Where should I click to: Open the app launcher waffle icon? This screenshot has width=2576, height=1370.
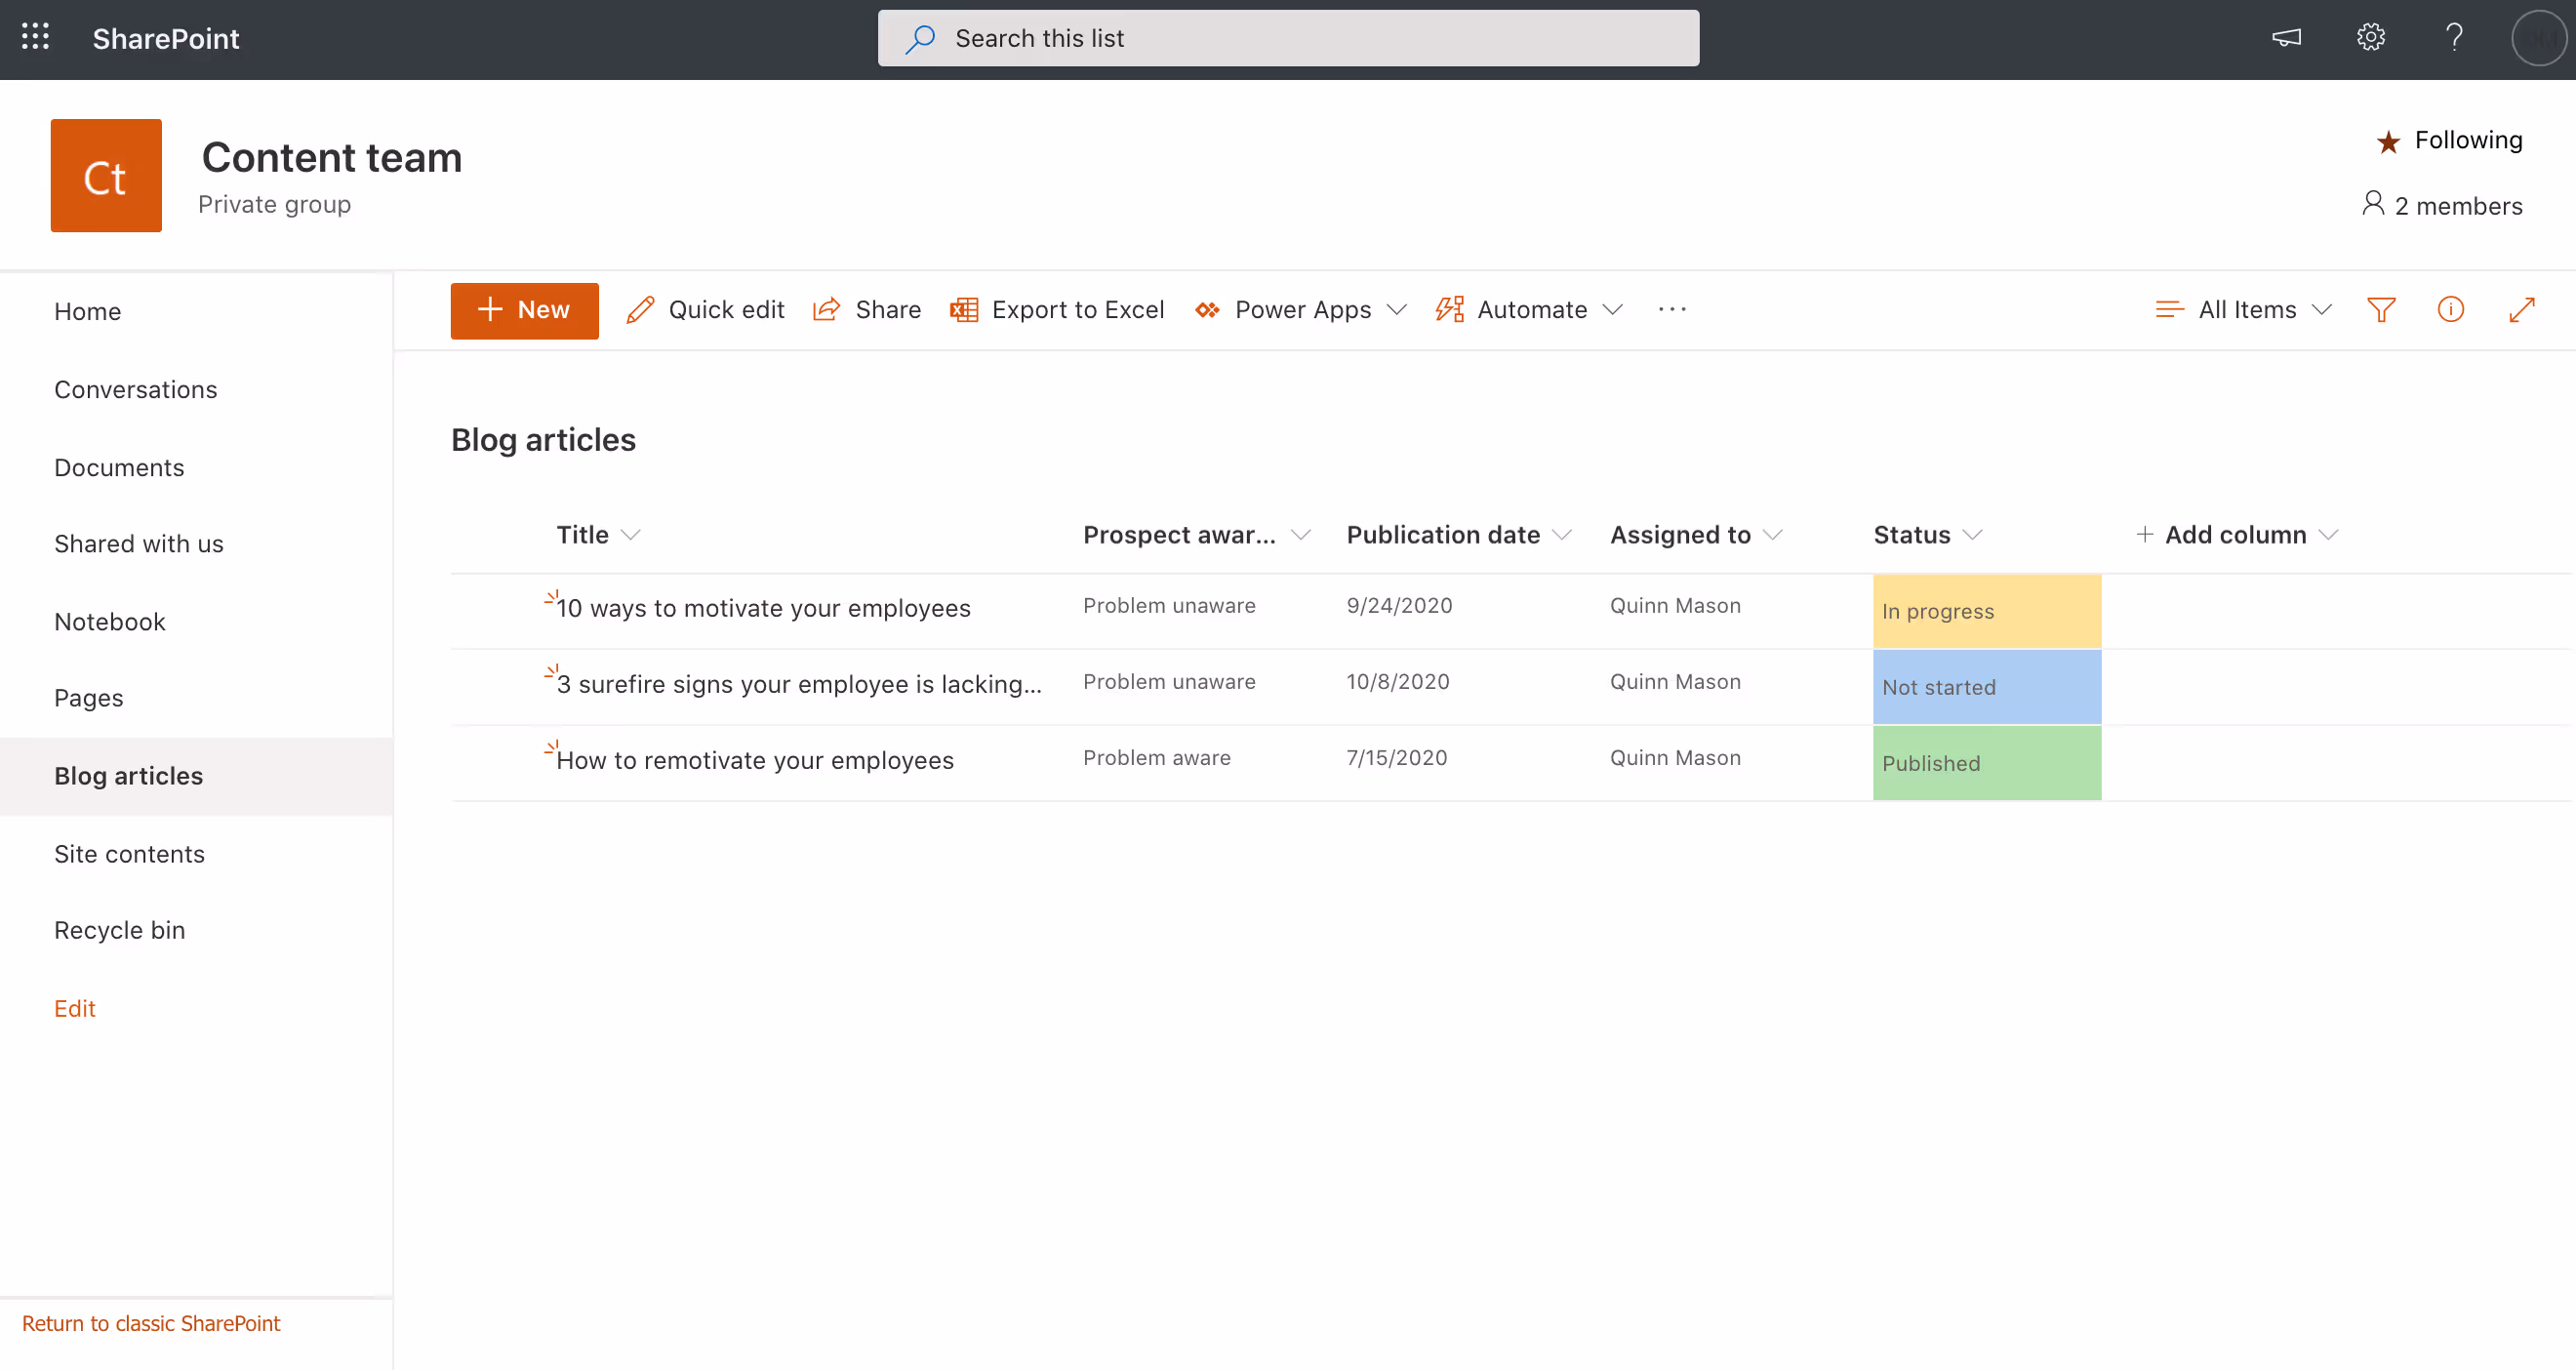[x=35, y=38]
